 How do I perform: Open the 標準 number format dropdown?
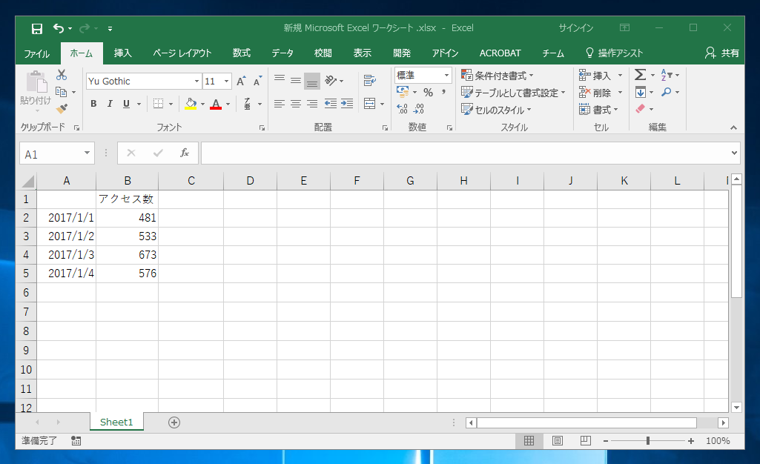[446, 75]
